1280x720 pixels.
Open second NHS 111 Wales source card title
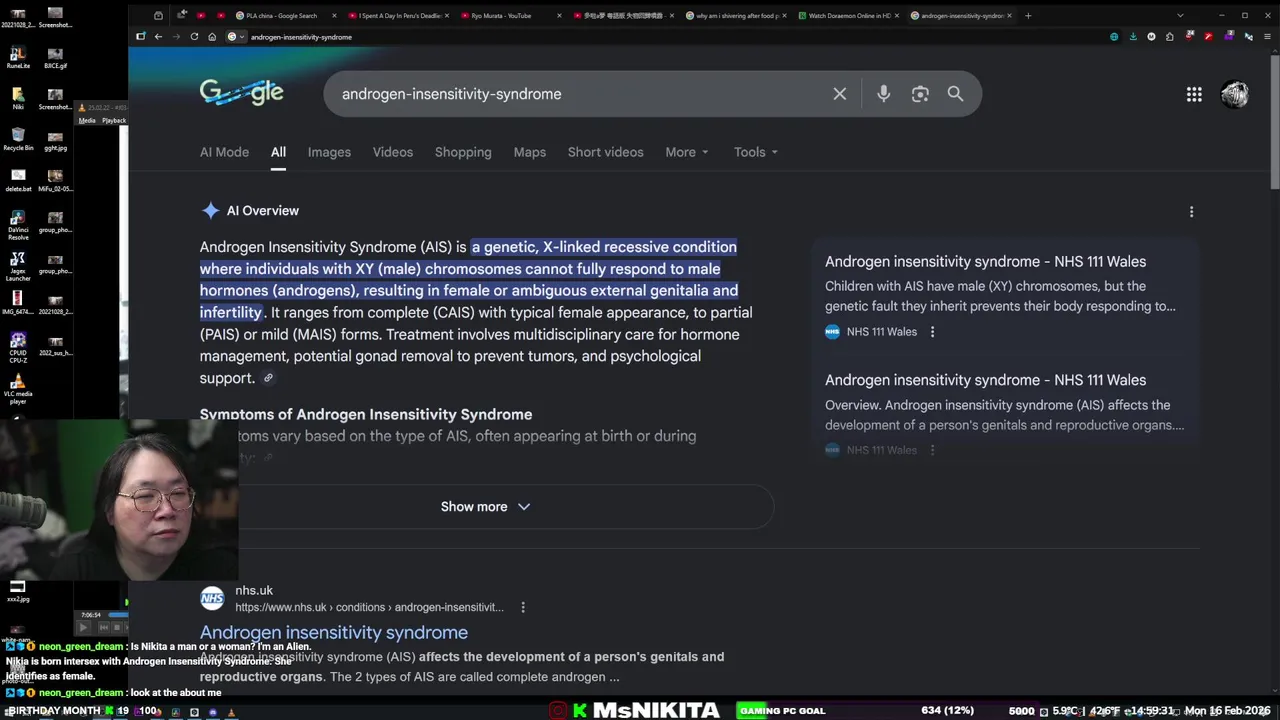[985, 380]
